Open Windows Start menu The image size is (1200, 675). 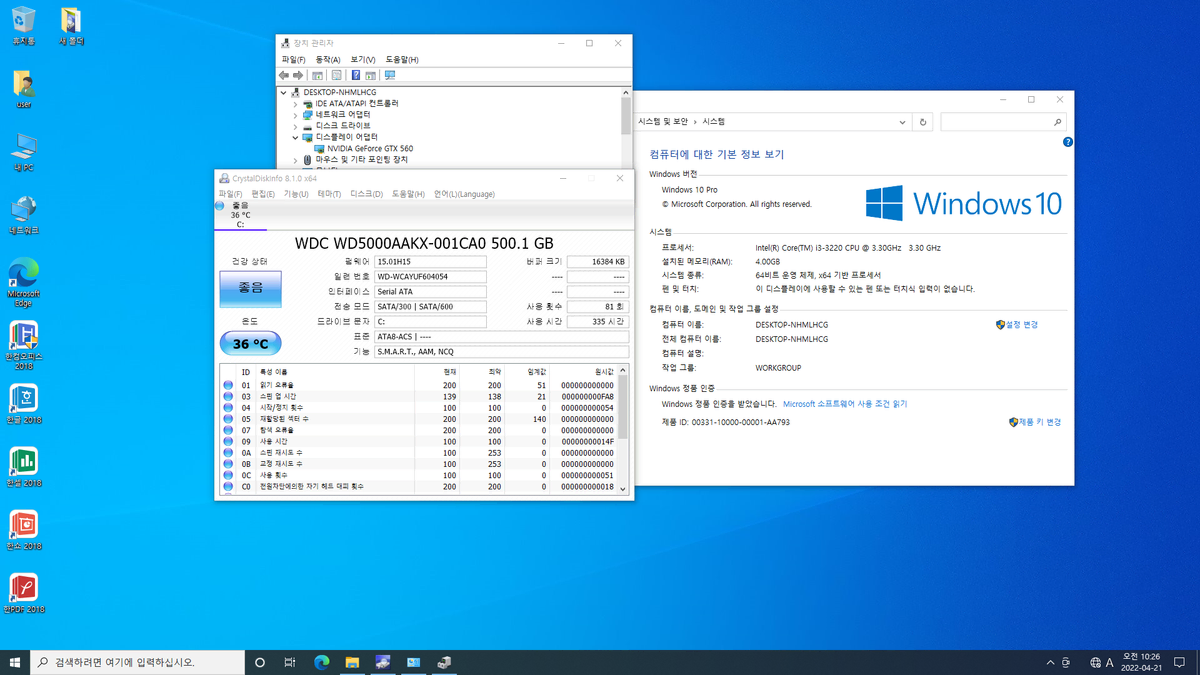(x=15, y=662)
